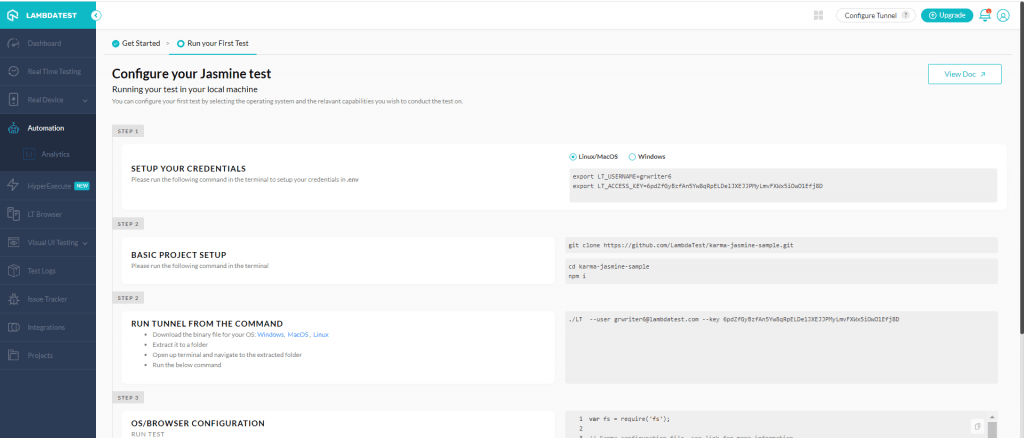This screenshot has width=1024, height=438.
Task: Select the Linux/MacOS radio option
Action: click(573, 156)
